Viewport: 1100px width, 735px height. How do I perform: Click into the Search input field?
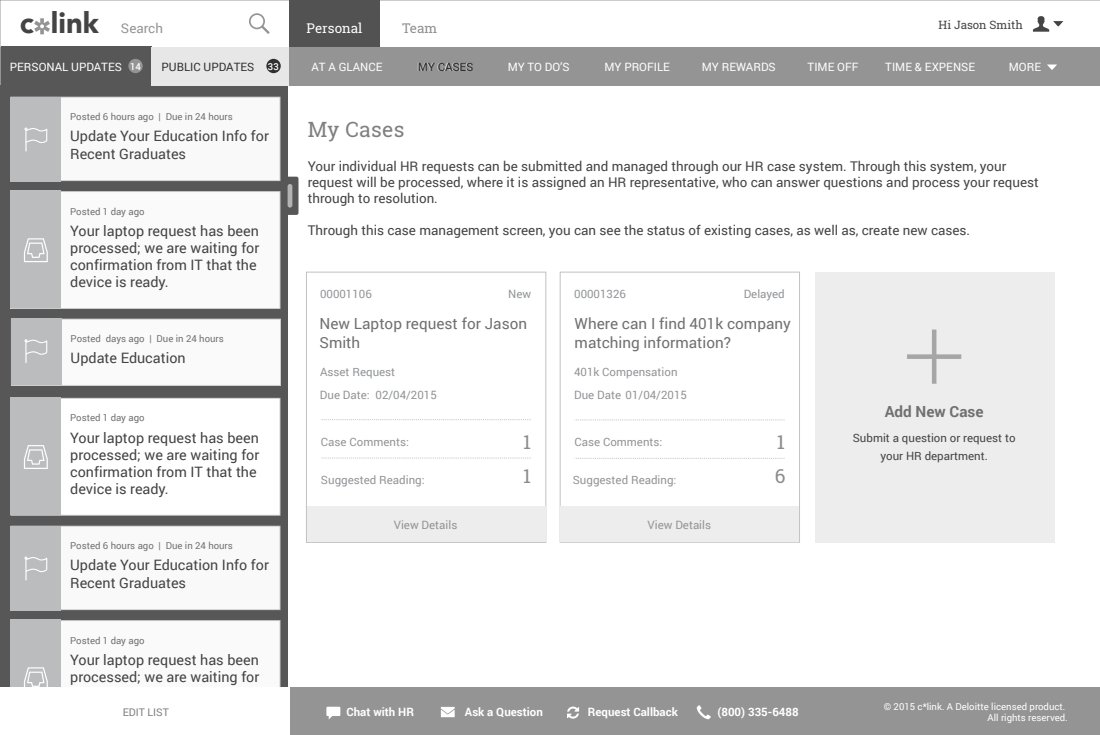180,28
